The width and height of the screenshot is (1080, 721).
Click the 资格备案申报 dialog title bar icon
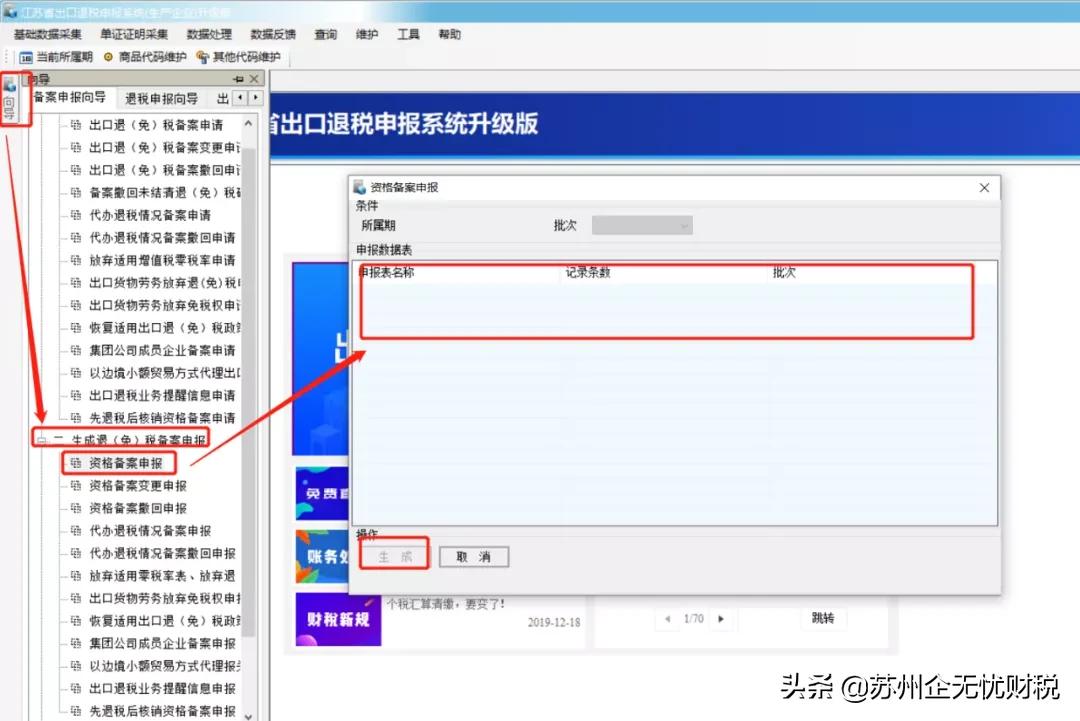point(360,186)
